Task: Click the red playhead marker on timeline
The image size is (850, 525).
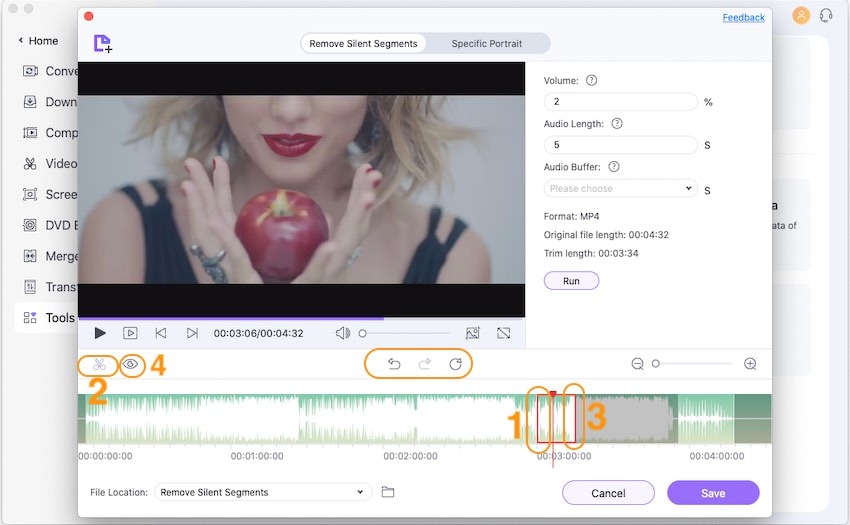Action: click(x=553, y=394)
